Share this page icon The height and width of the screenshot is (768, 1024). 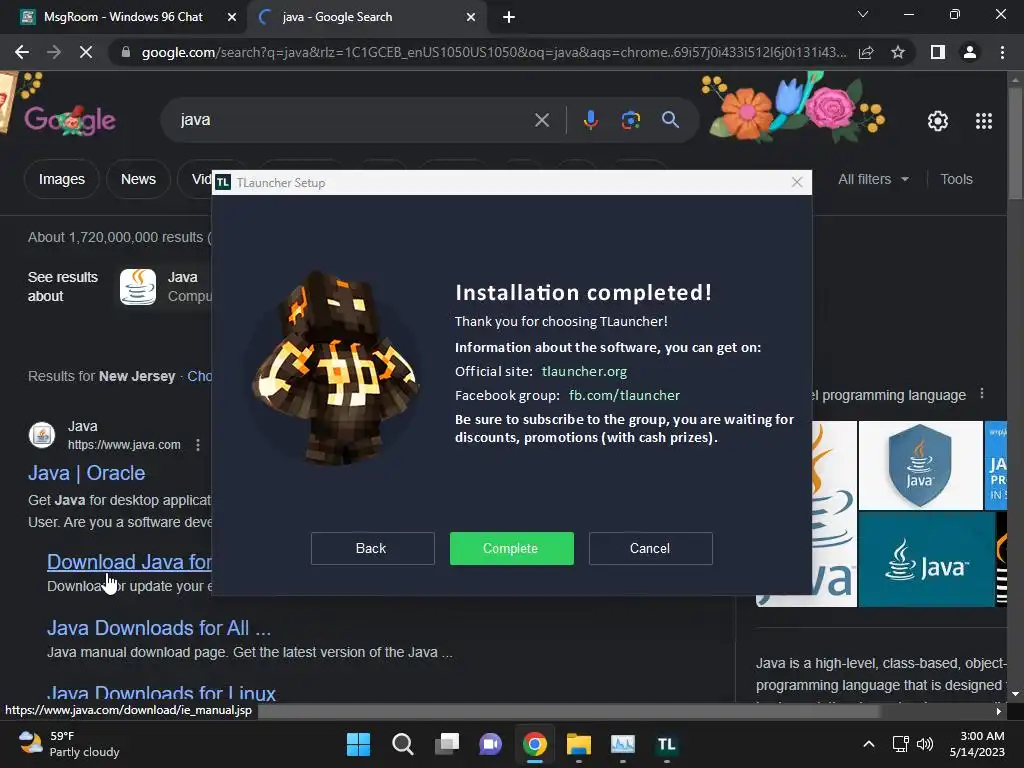[x=866, y=52]
